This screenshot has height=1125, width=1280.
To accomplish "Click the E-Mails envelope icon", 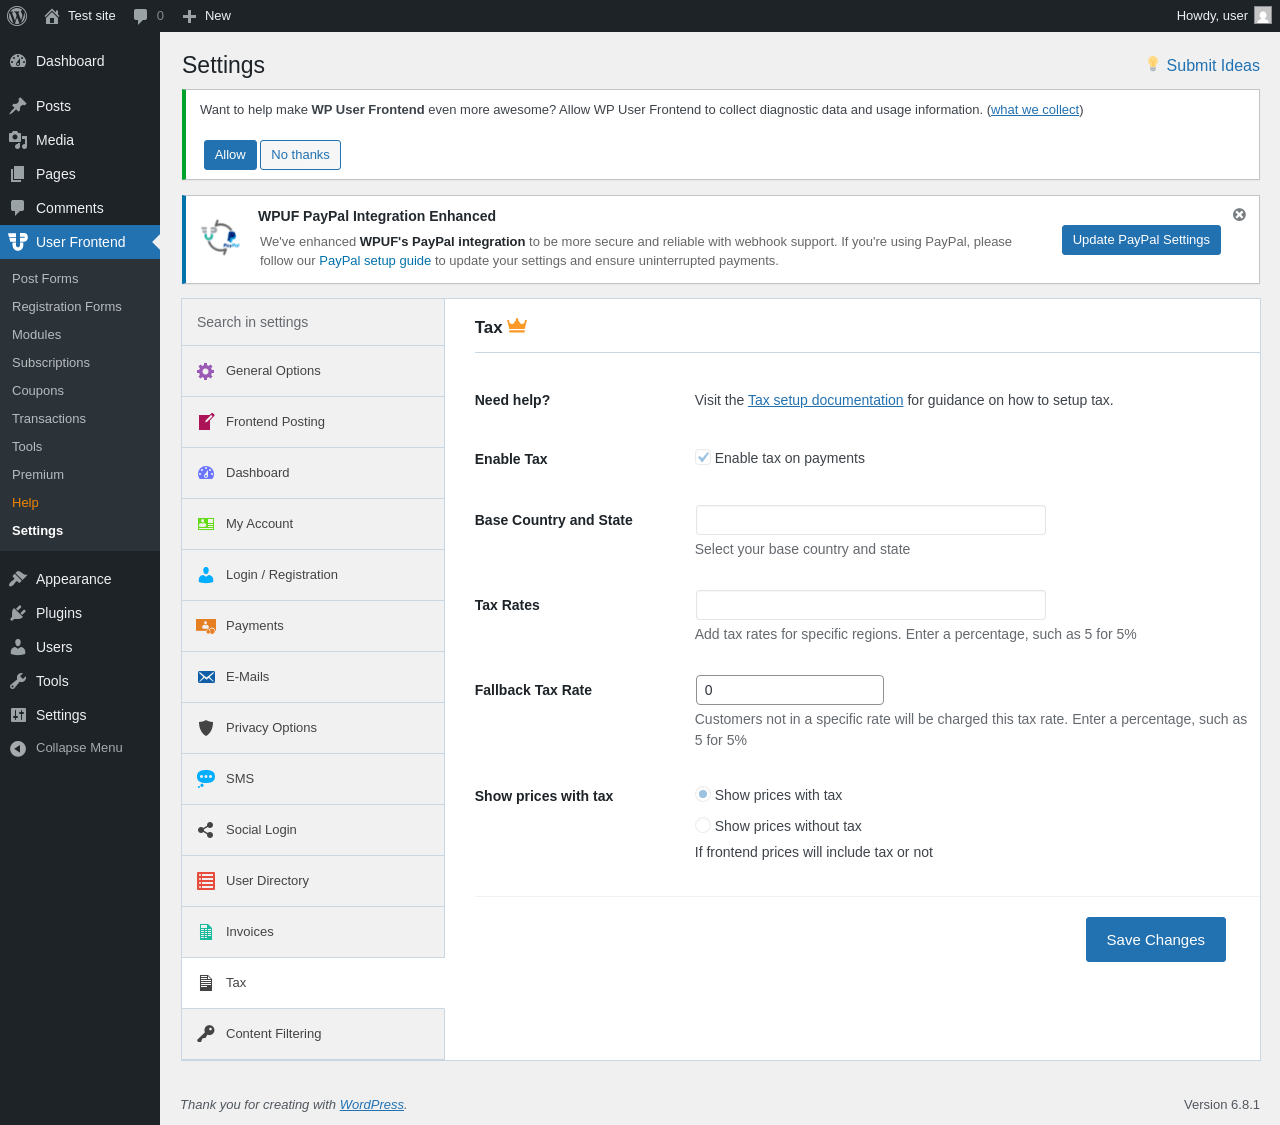I will 206,677.
